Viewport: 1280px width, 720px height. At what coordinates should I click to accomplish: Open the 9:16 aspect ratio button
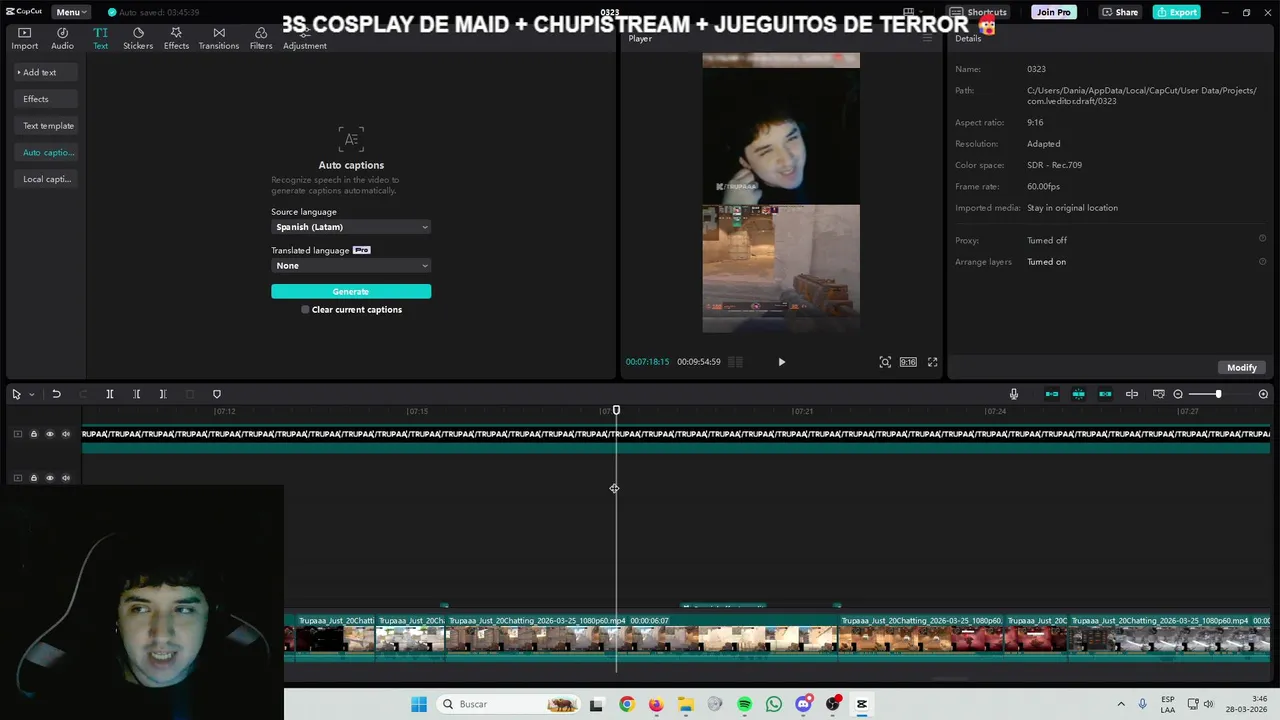(x=908, y=362)
